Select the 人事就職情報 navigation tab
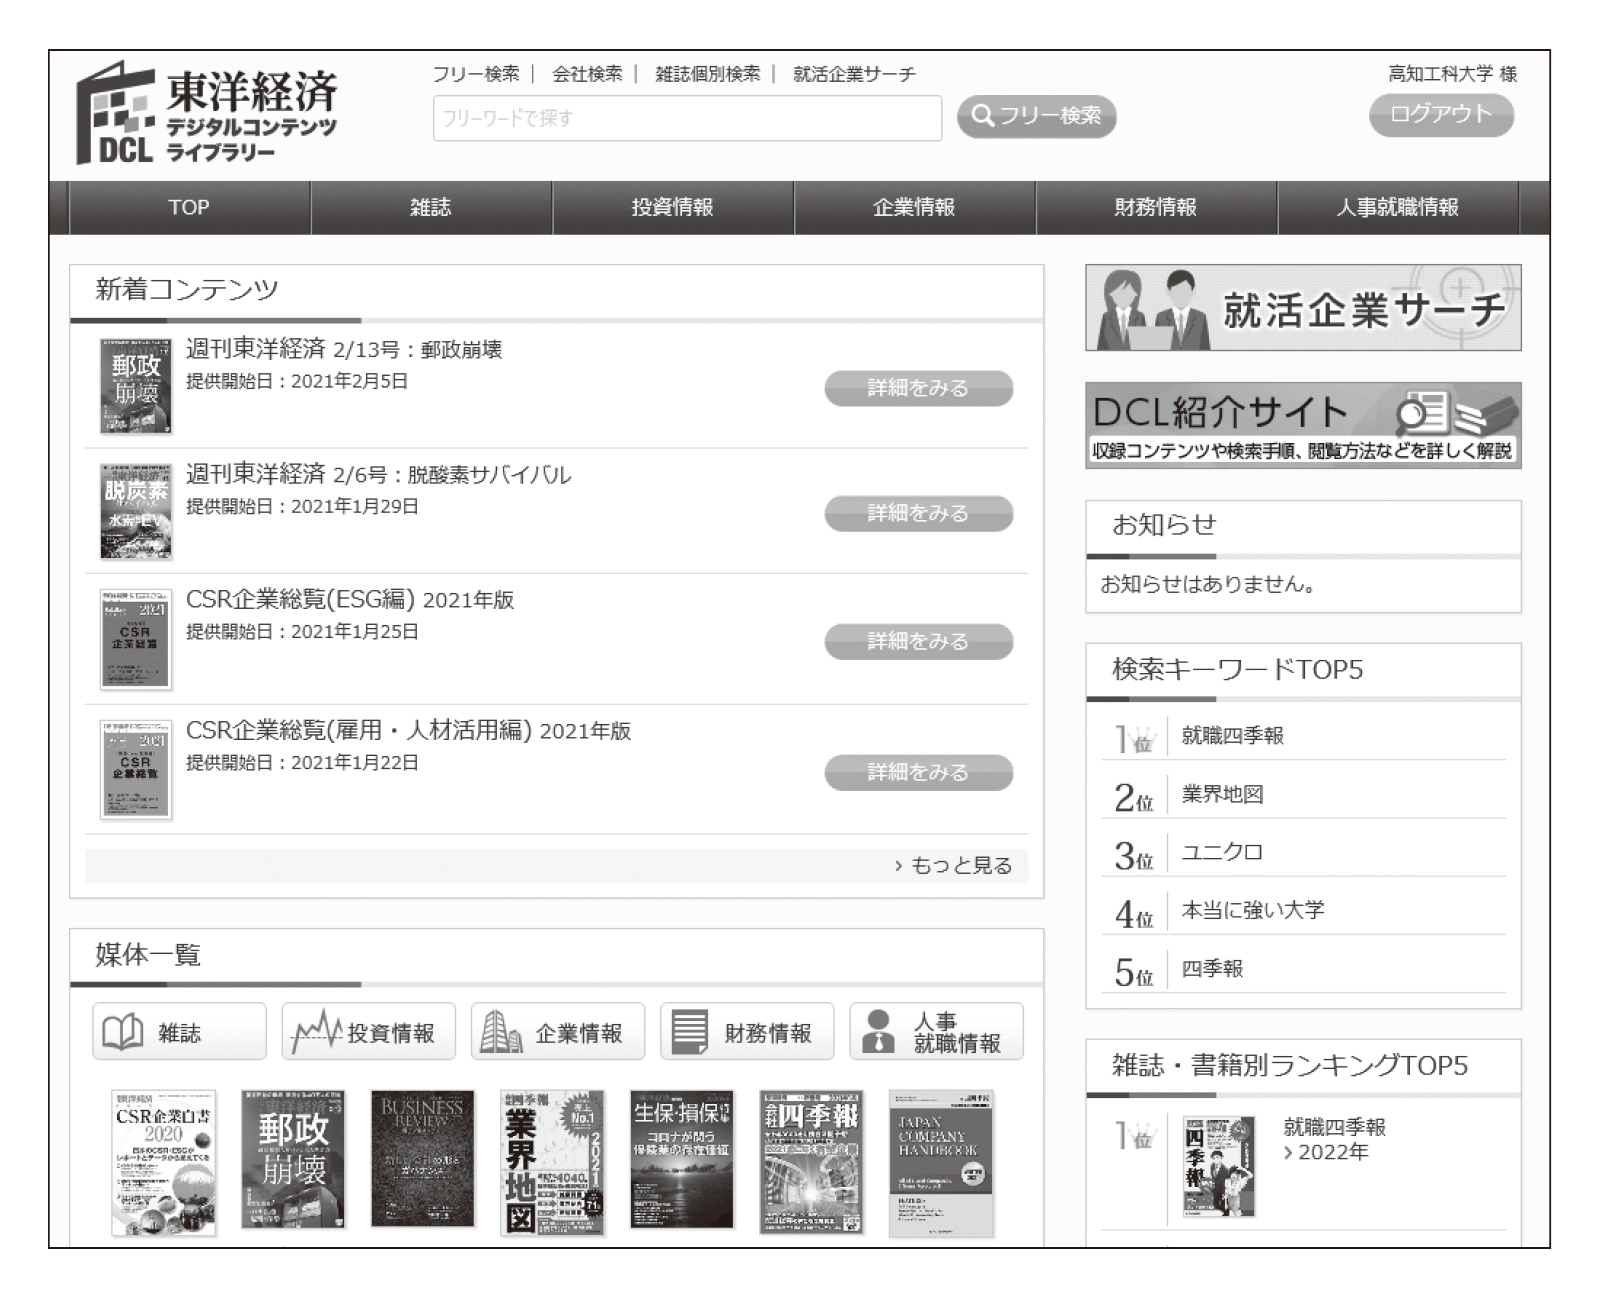The image size is (1600, 1298). click(x=1397, y=207)
